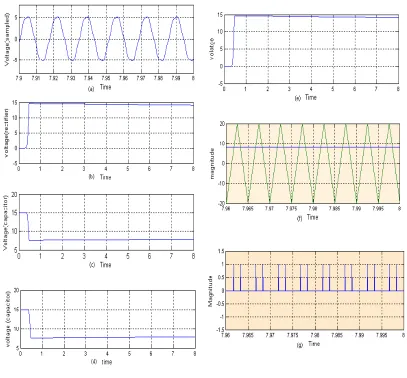The width and height of the screenshot is (407, 378).
Task: Click the "1.5" top y-axis tick of plot (g)
Action: click(221, 251)
